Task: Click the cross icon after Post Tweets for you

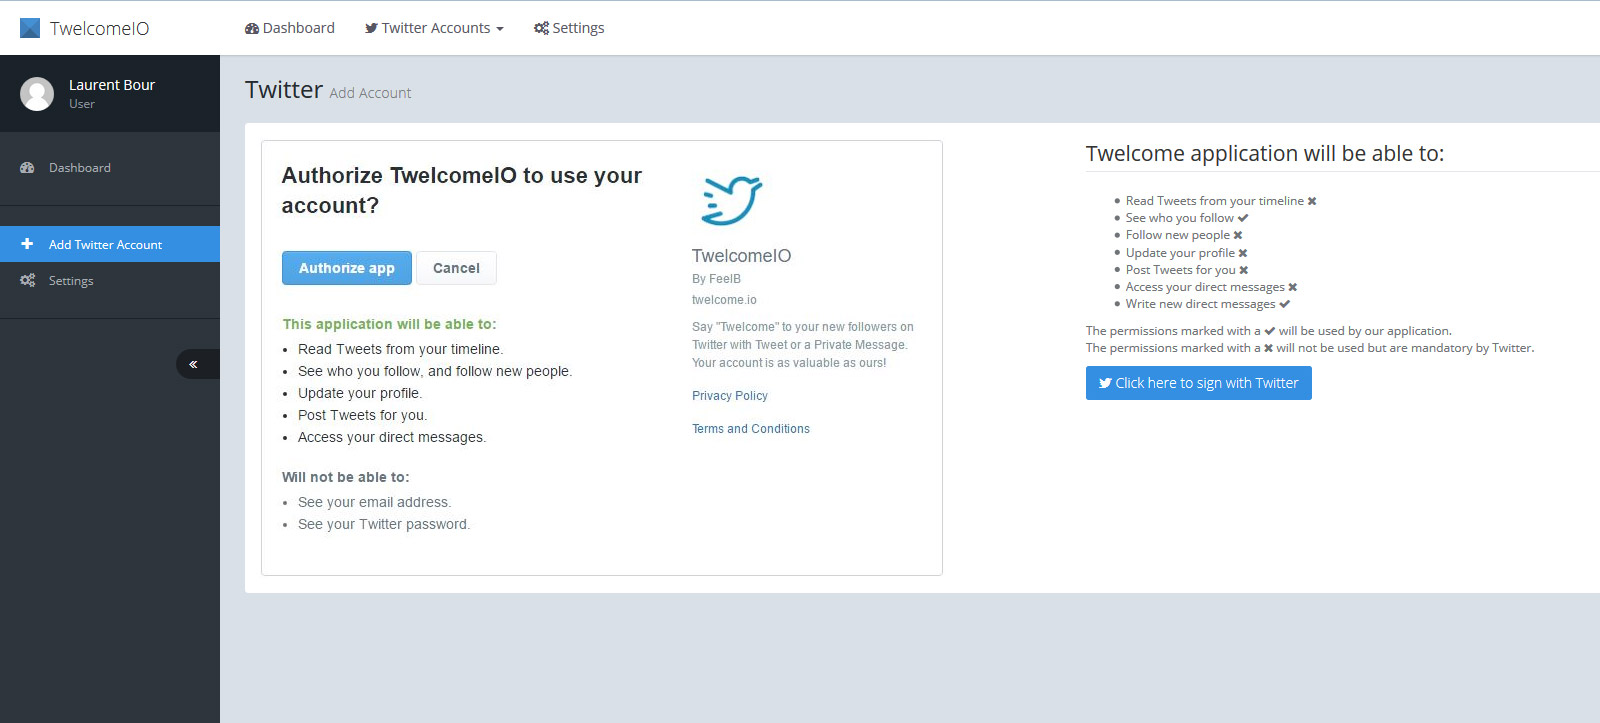Action: pos(1244,270)
